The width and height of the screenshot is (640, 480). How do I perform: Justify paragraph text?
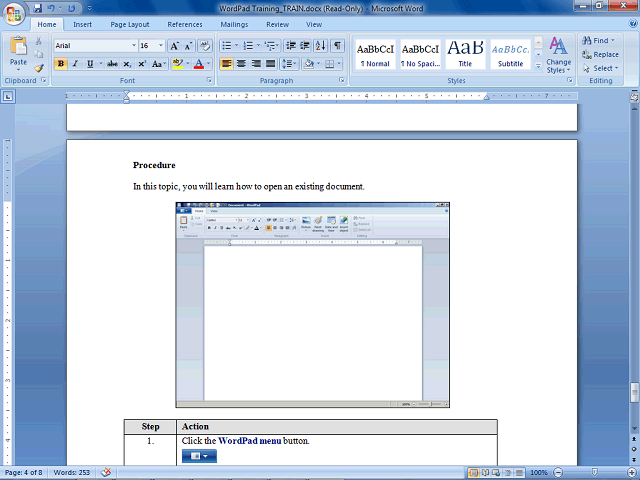click(x=270, y=64)
